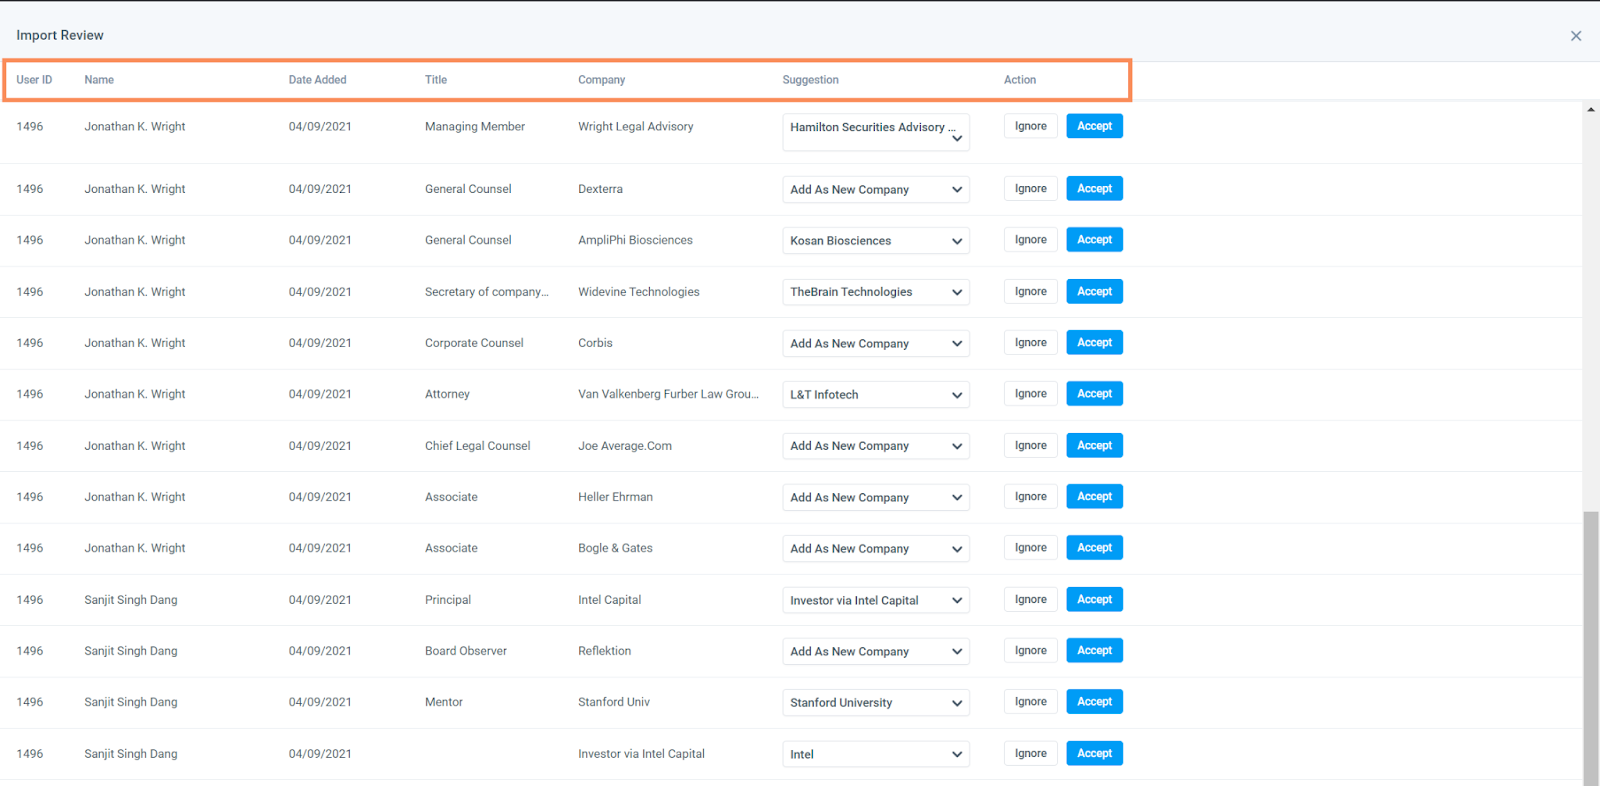This screenshot has height=786, width=1600.
Task: Select 'Attorney' title cell
Action: (x=447, y=394)
